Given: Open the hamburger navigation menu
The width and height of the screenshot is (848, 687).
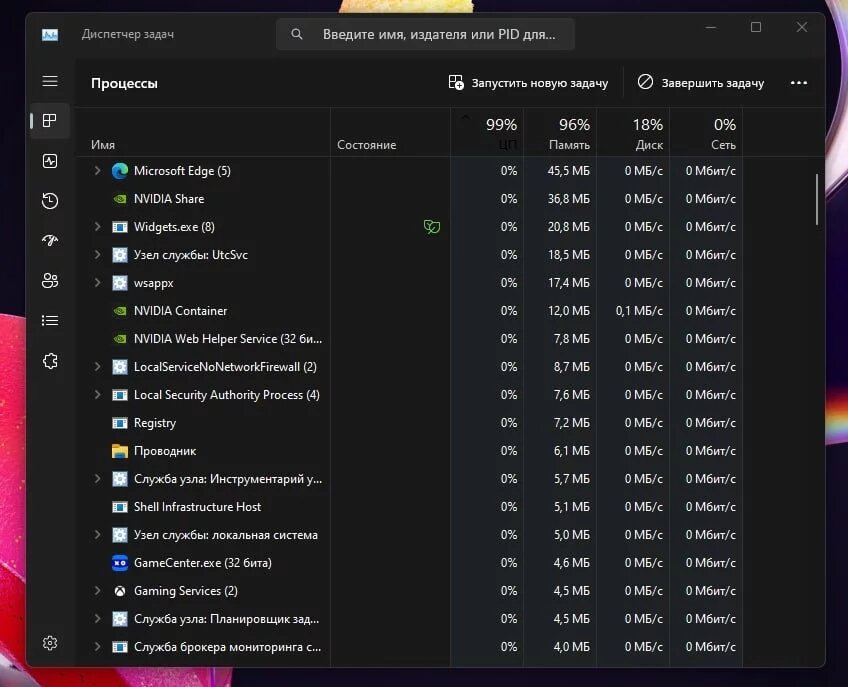Looking at the screenshot, I should click(x=50, y=81).
